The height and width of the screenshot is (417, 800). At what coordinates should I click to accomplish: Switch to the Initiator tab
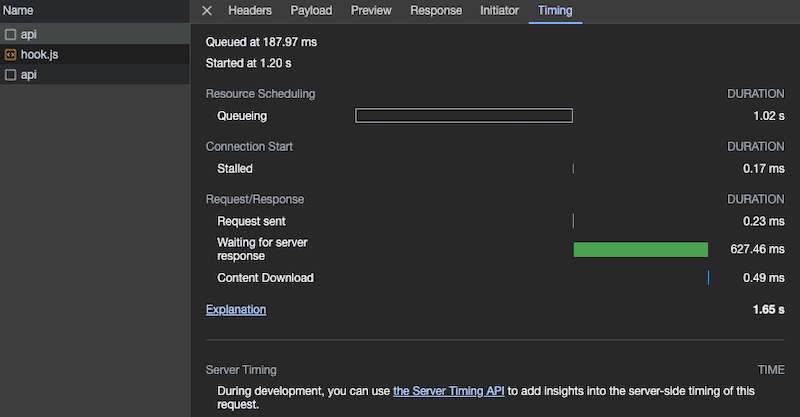click(499, 11)
